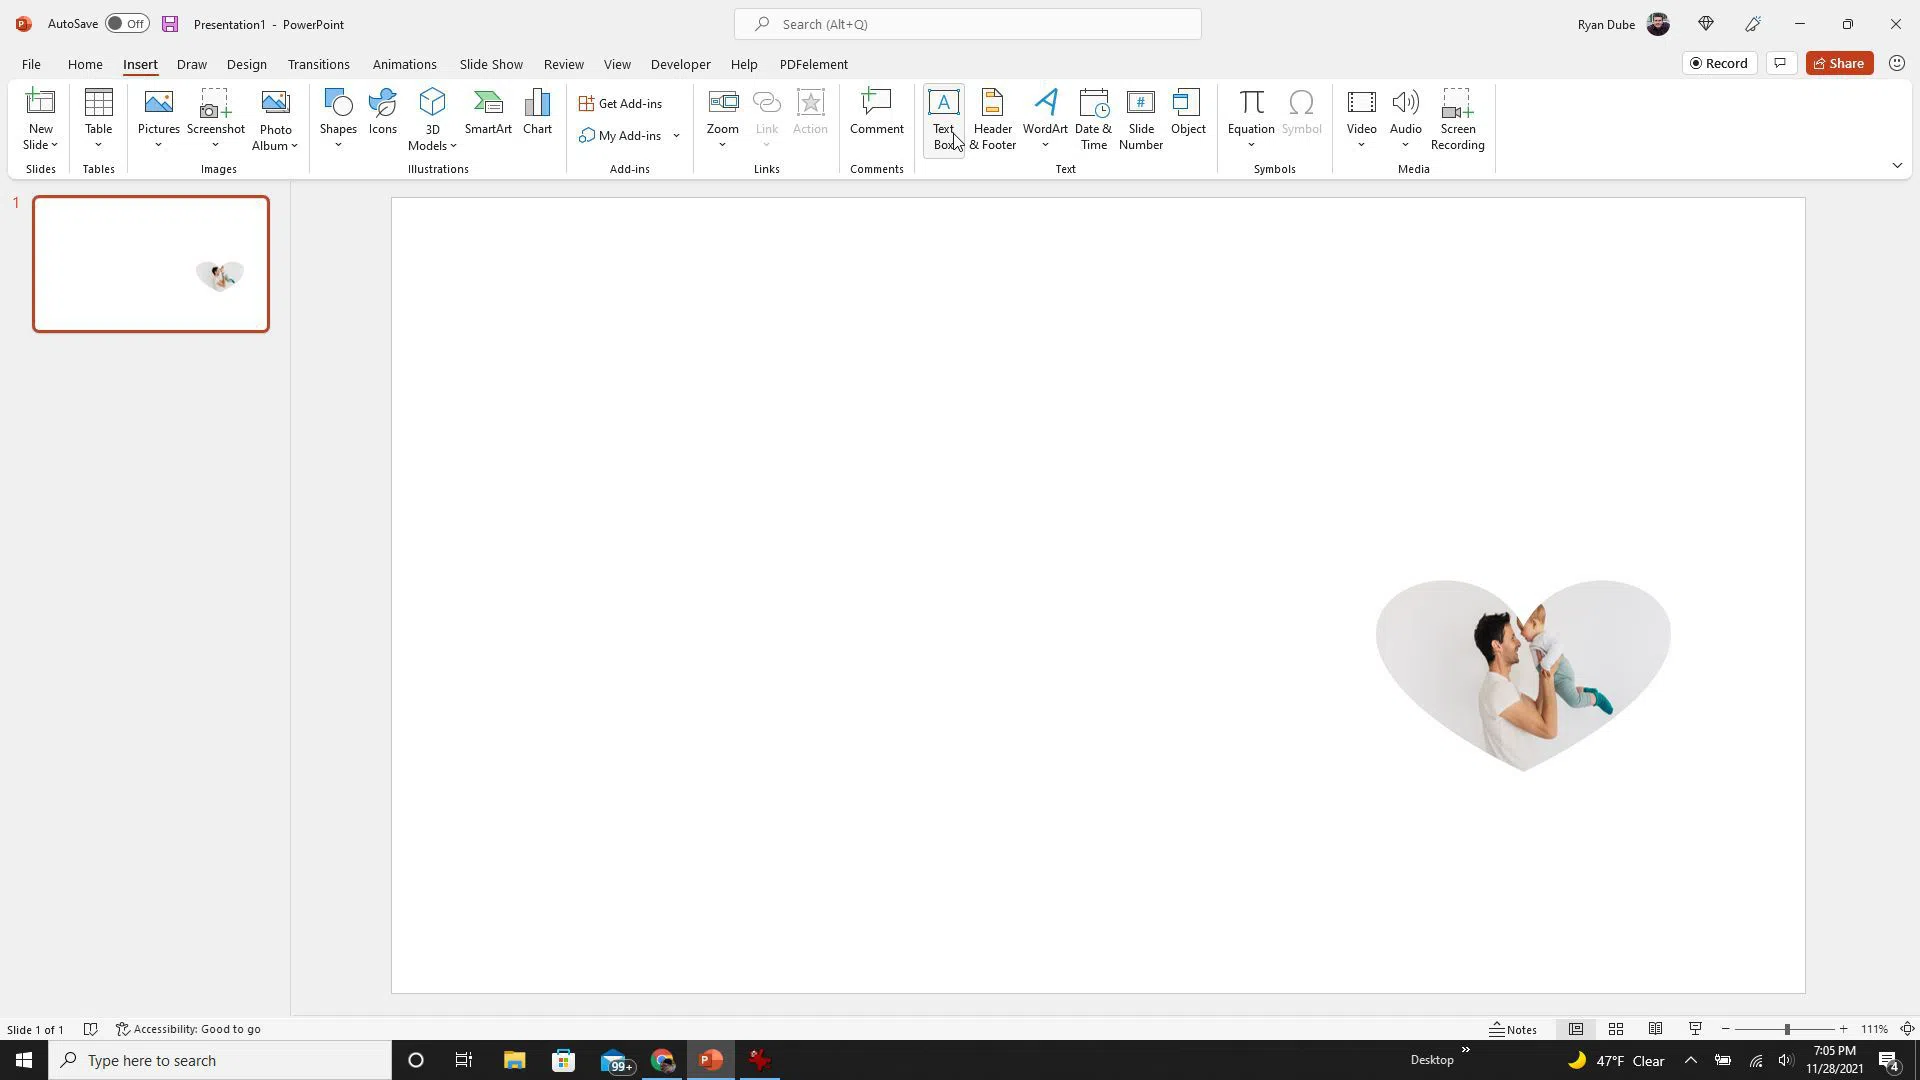Screen dimensions: 1920x1080
Task: Toggle the AutoSave switch
Action: pos(127,24)
